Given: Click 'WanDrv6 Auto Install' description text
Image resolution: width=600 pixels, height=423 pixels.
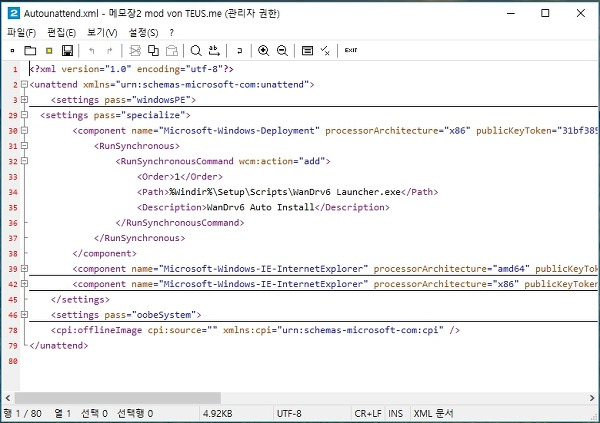Looking at the screenshot, I should point(260,207).
